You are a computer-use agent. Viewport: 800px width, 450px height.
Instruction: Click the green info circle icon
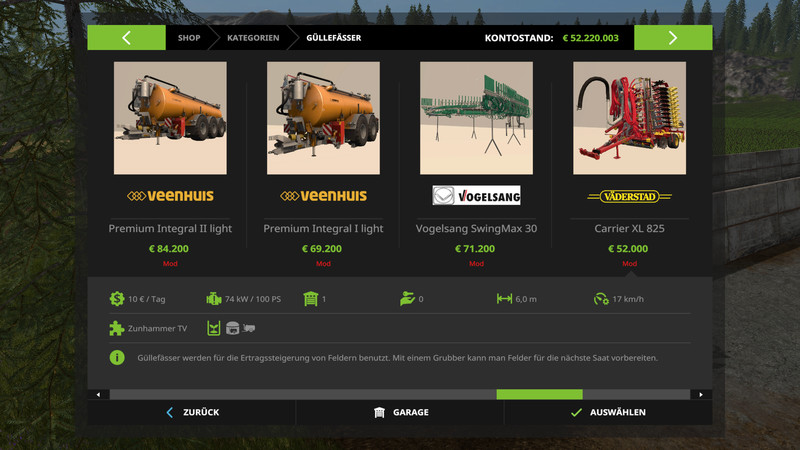[x=117, y=358]
